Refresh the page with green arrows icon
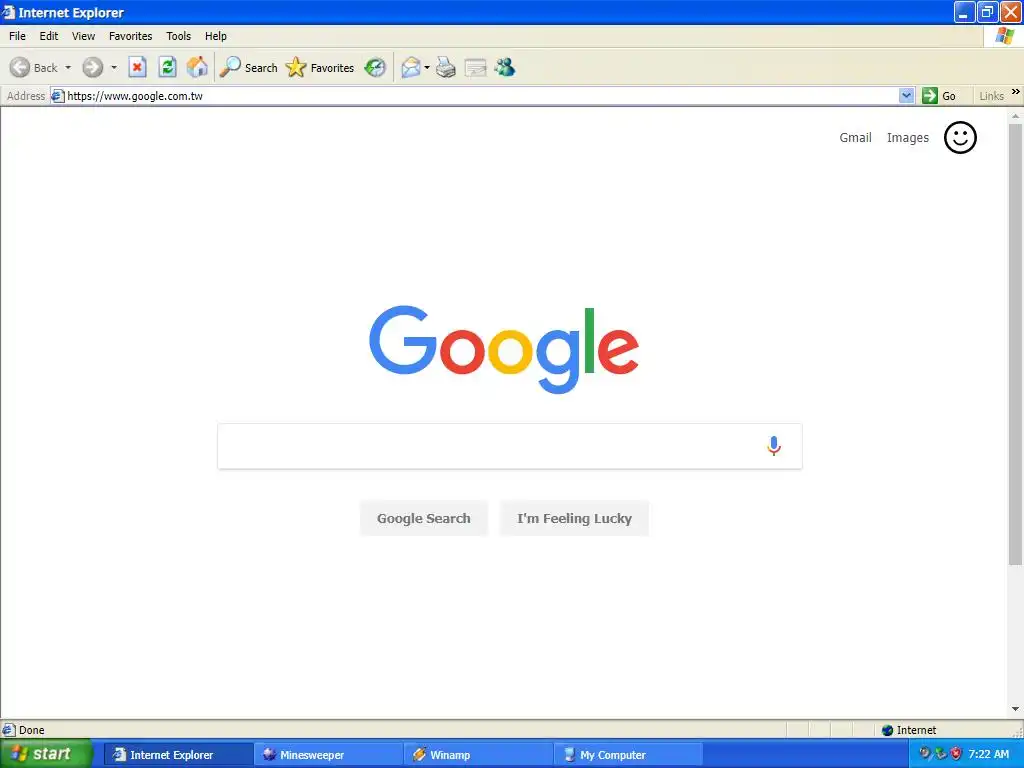The width and height of the screenshot is (1024, 768). tap(168, 67)
